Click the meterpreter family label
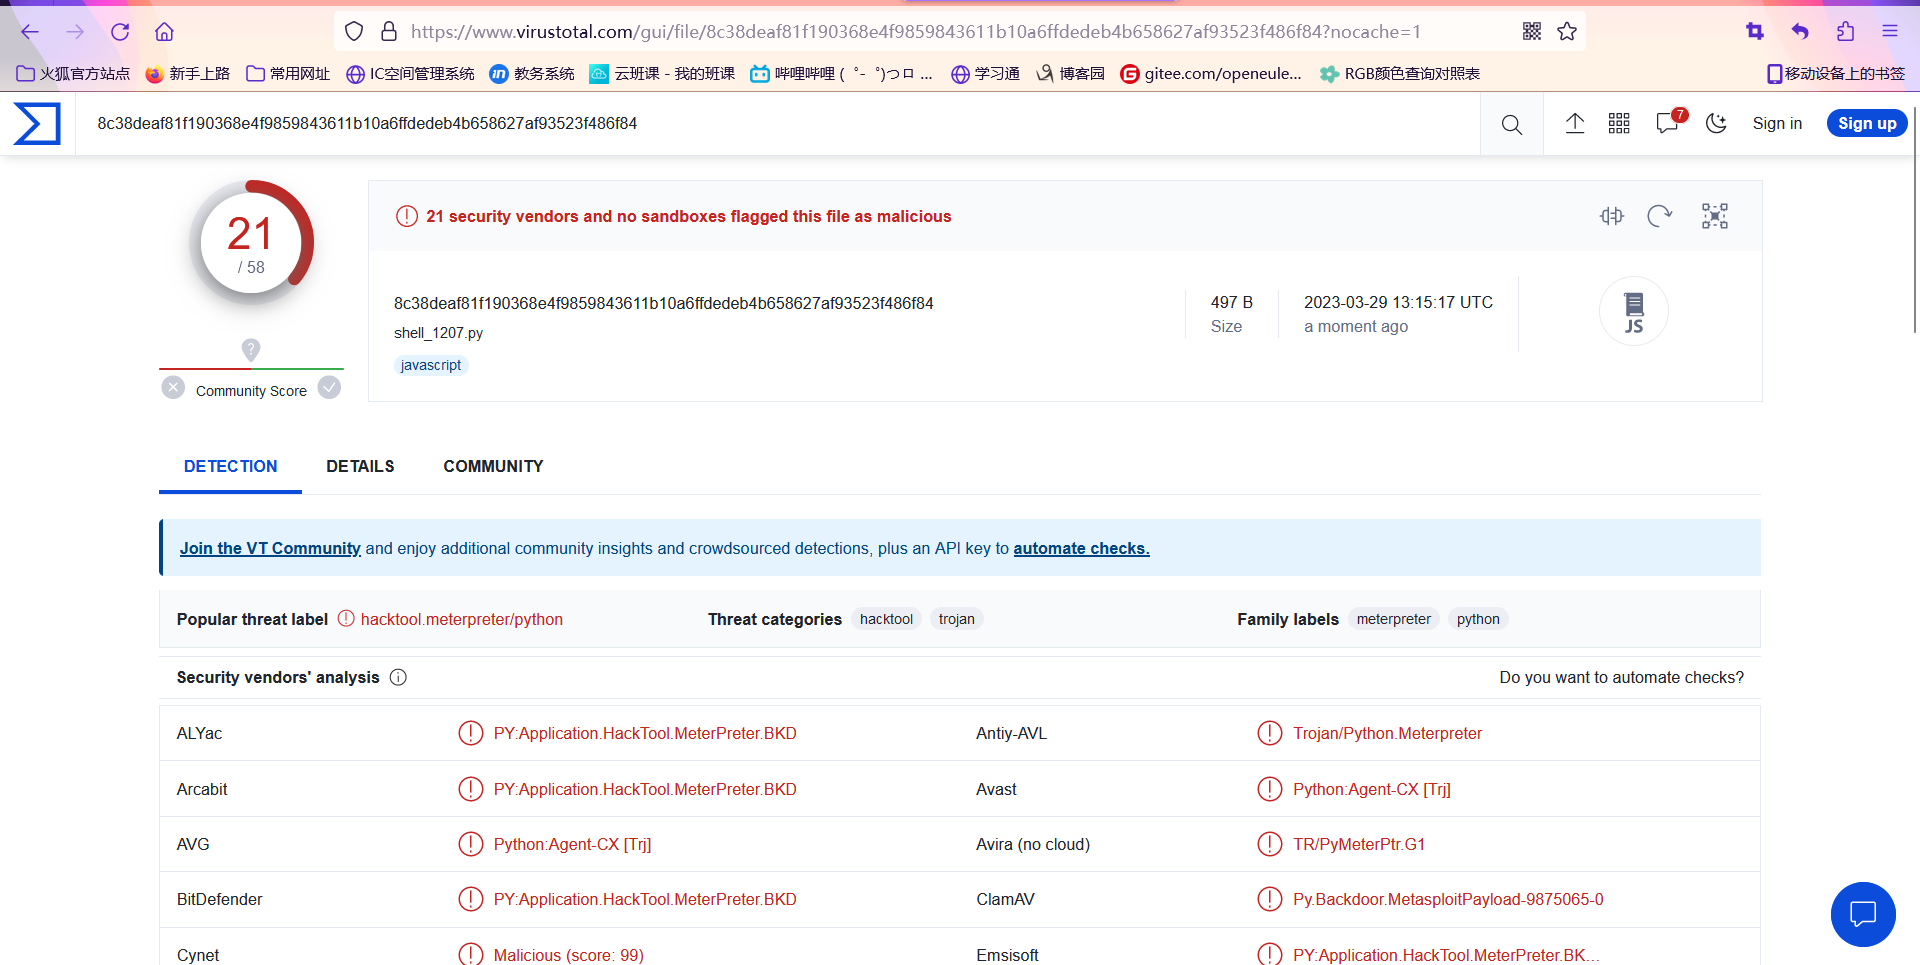Viewport: 1920px width, 965px height. pos(1393,619)
